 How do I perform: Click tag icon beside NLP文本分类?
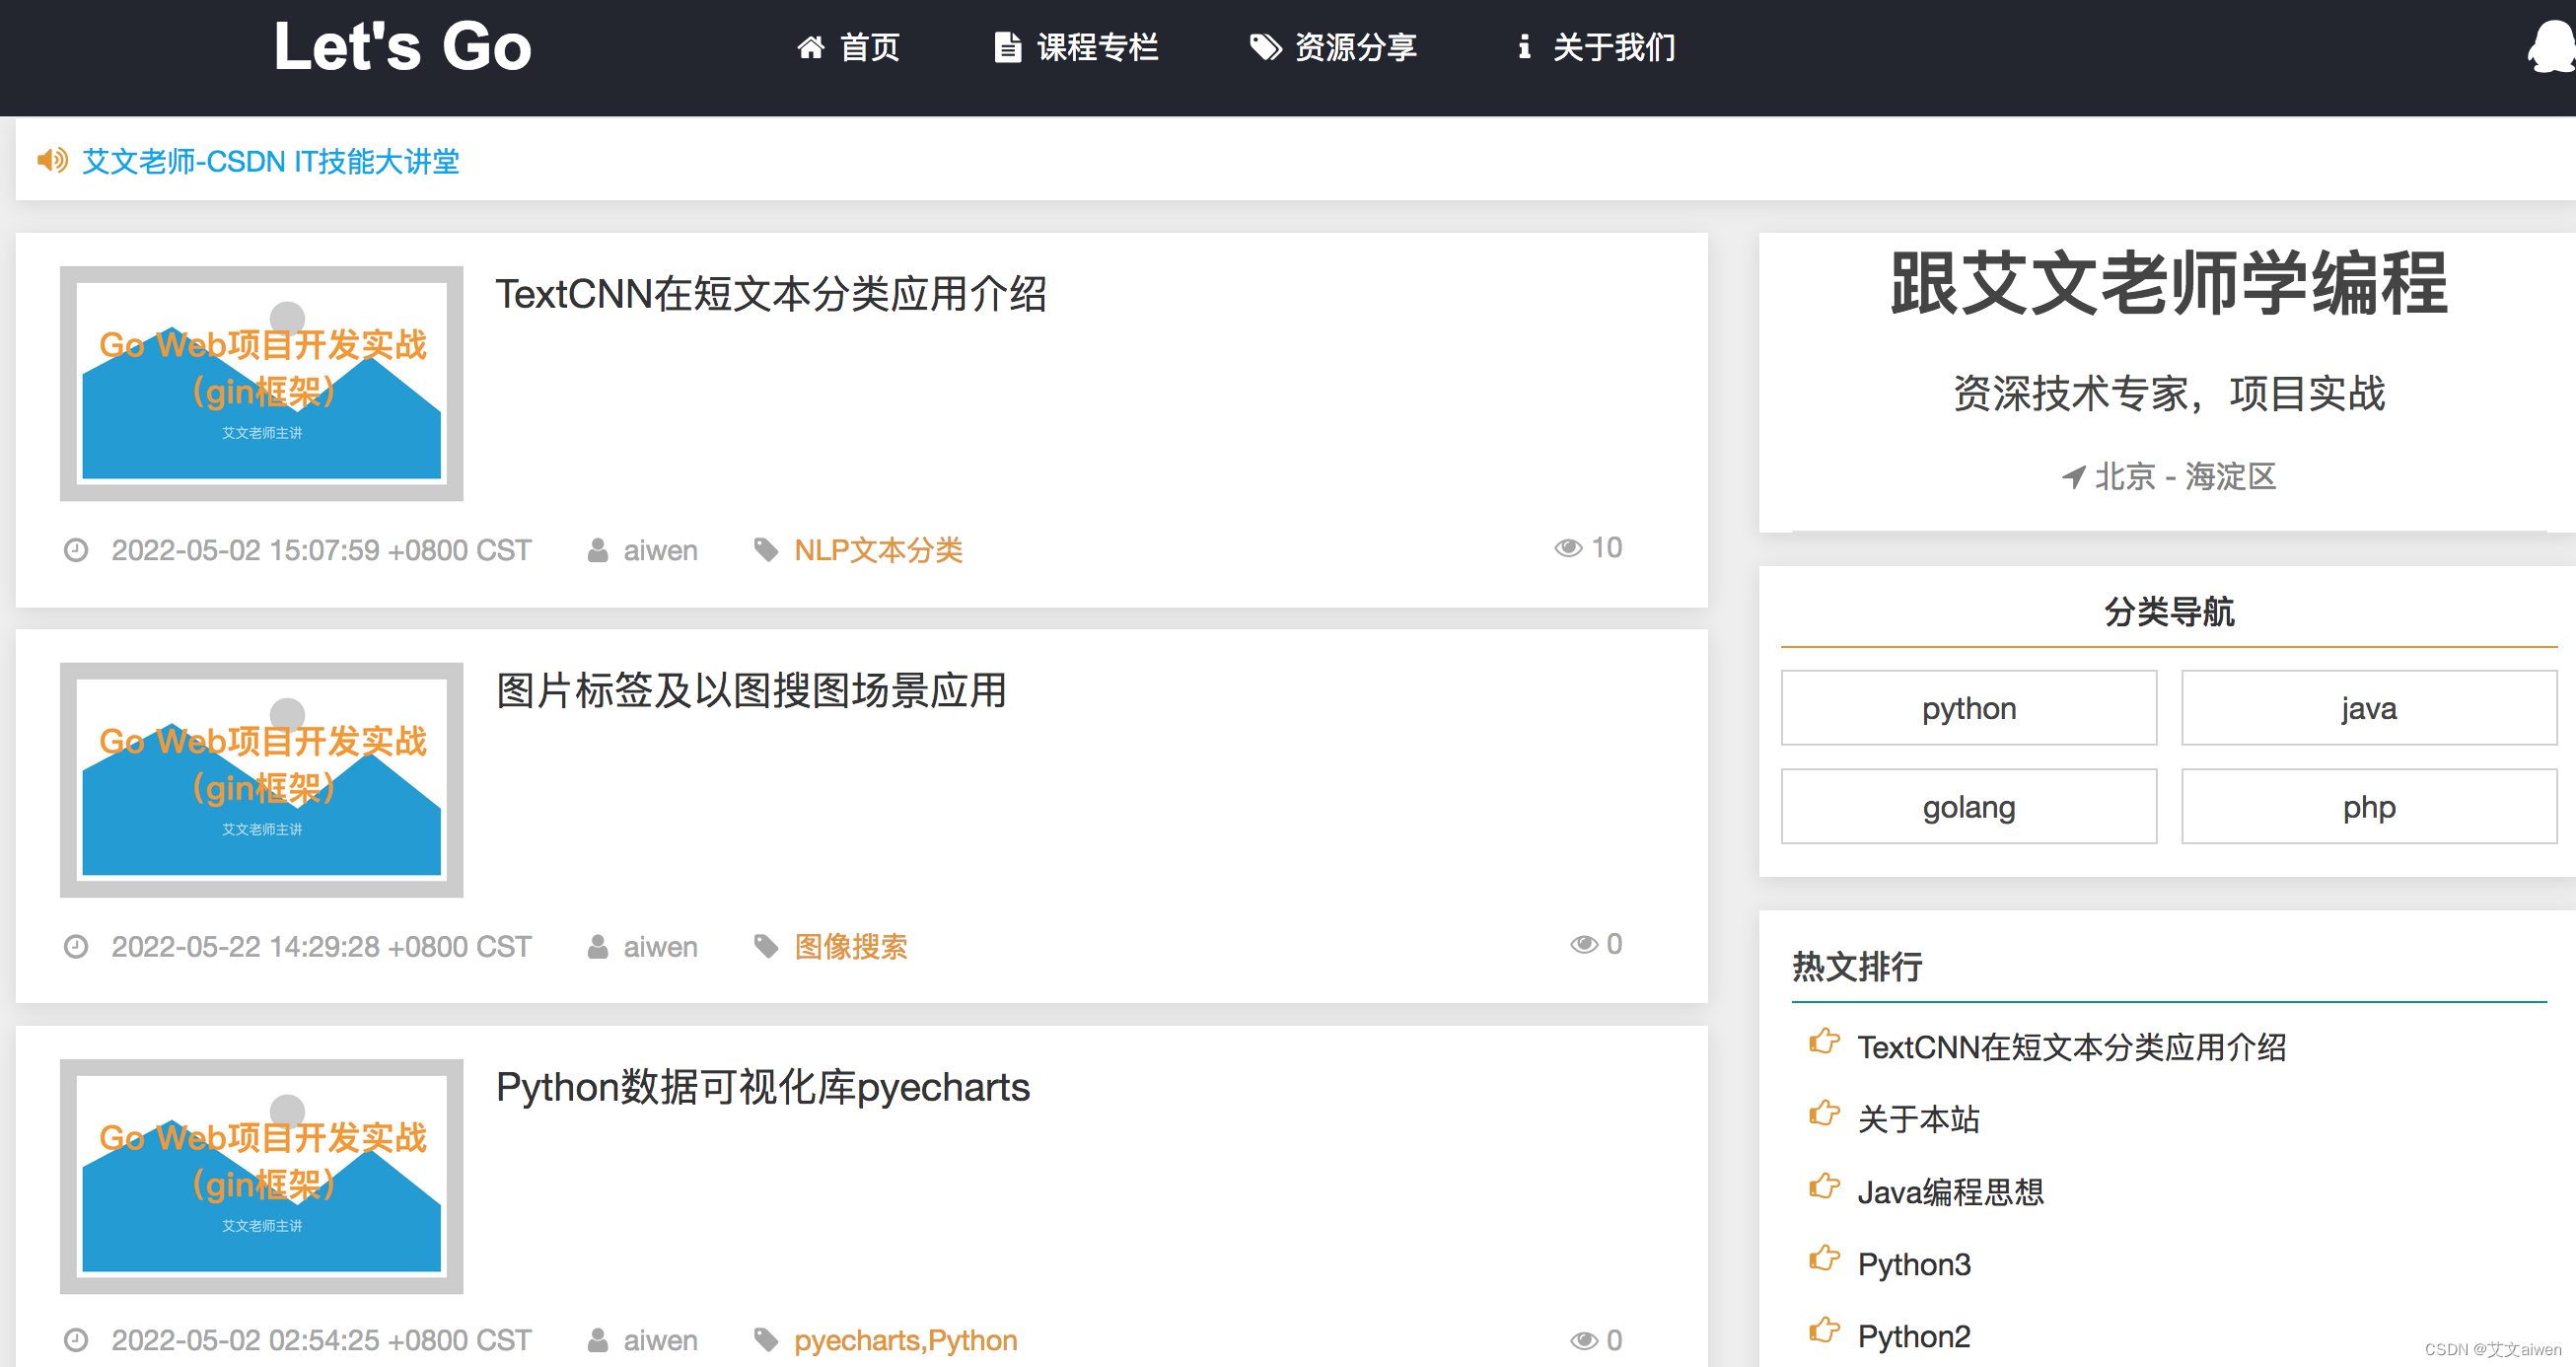point(766,550)
